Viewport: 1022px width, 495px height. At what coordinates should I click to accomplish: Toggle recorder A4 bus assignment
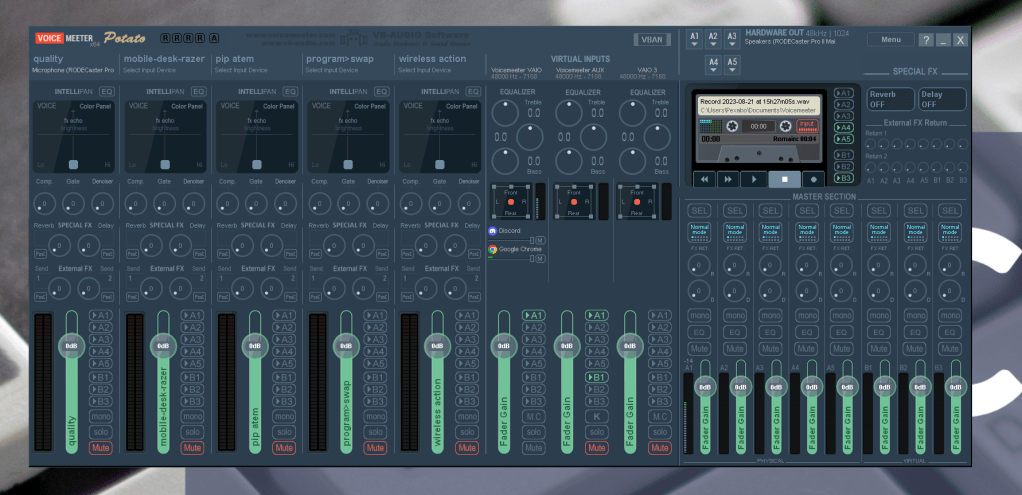844,128
